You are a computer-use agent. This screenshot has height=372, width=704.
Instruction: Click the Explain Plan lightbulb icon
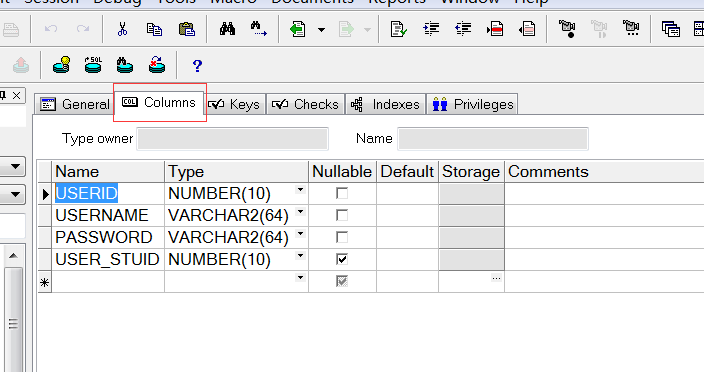click(x=62, y=65)
